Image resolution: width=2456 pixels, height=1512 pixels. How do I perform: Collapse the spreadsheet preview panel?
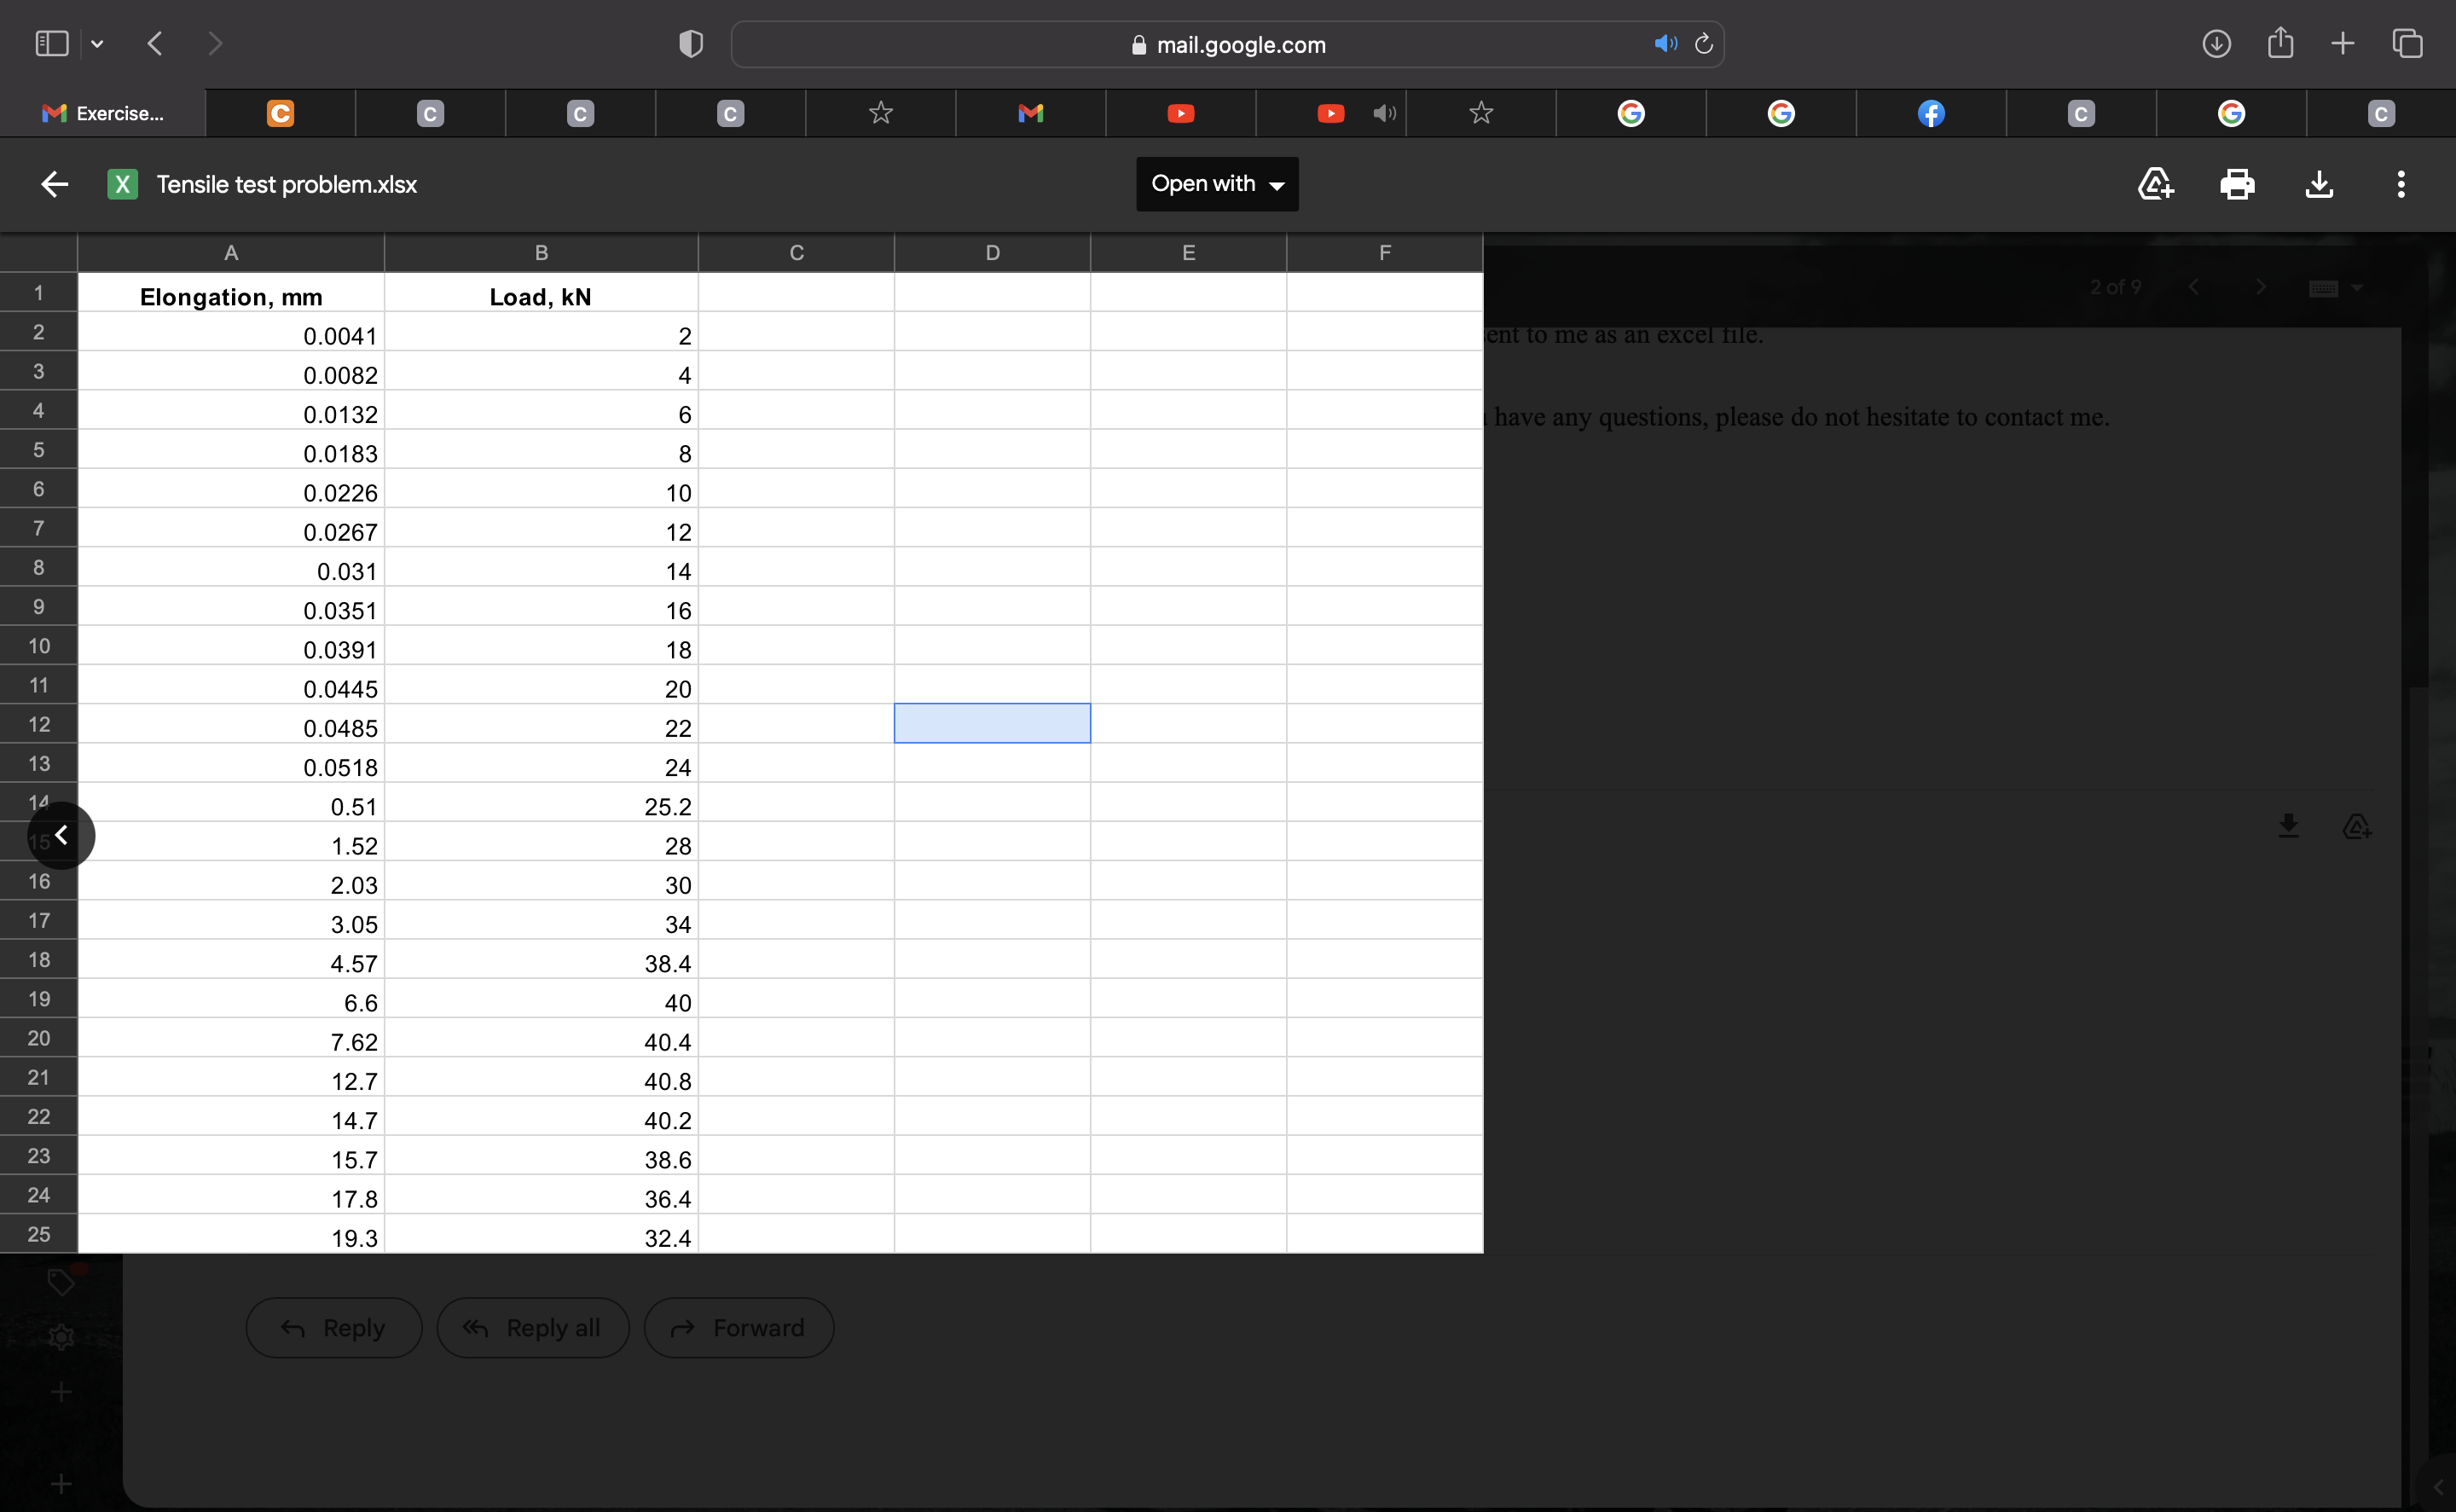(61, 835)
